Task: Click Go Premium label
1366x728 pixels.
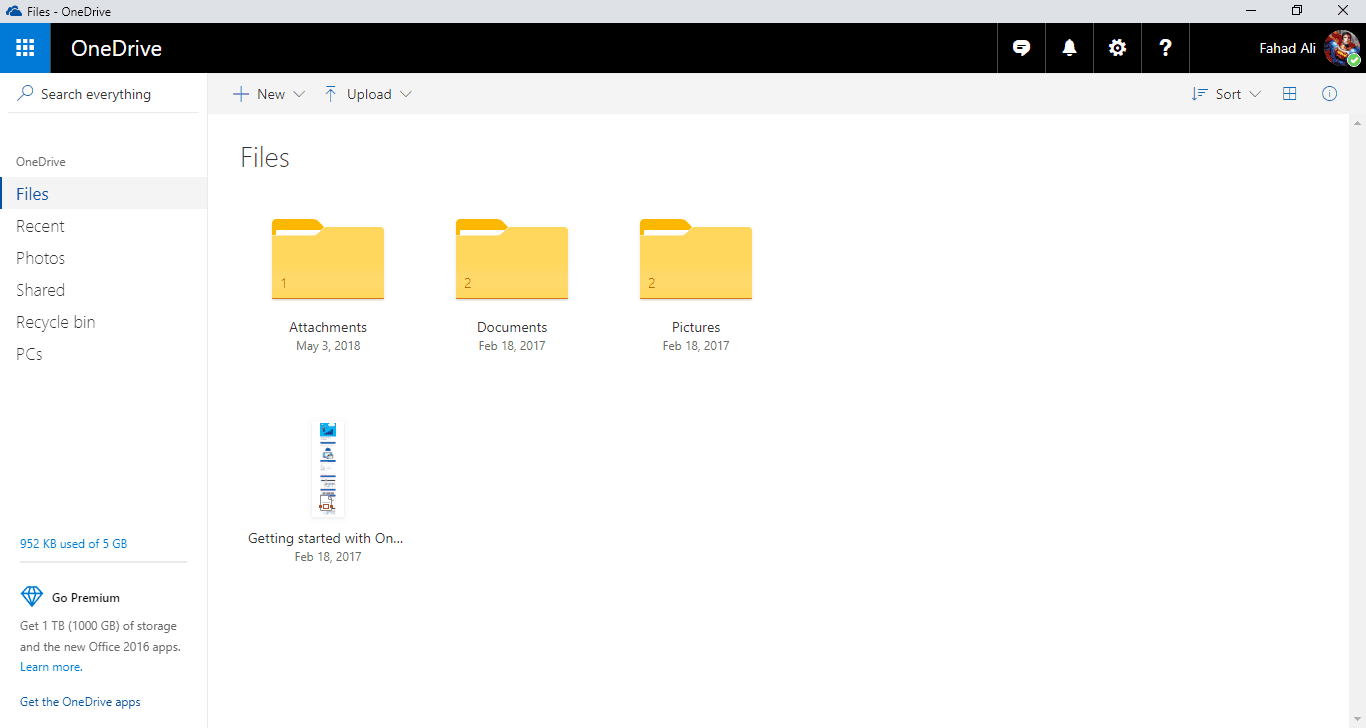Action: tap(86, 598)
